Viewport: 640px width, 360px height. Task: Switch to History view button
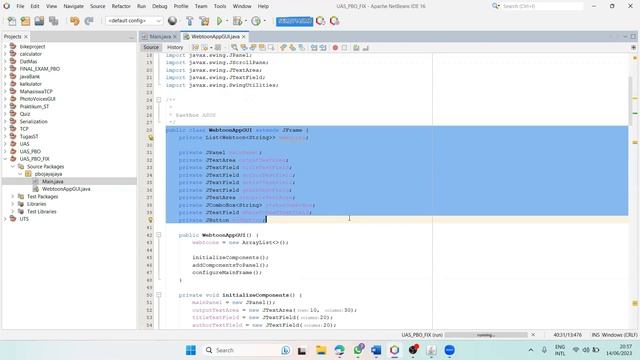pos(175,47)
